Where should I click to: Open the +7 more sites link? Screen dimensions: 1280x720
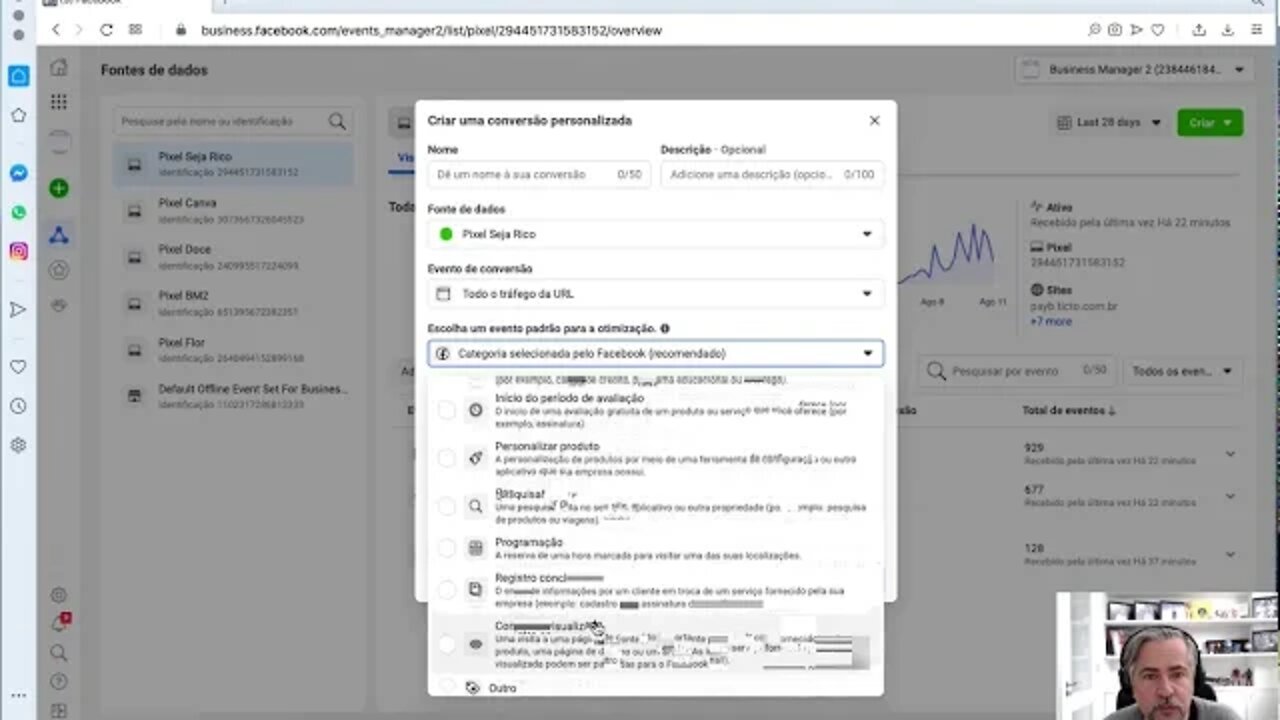click(1050, 322)
